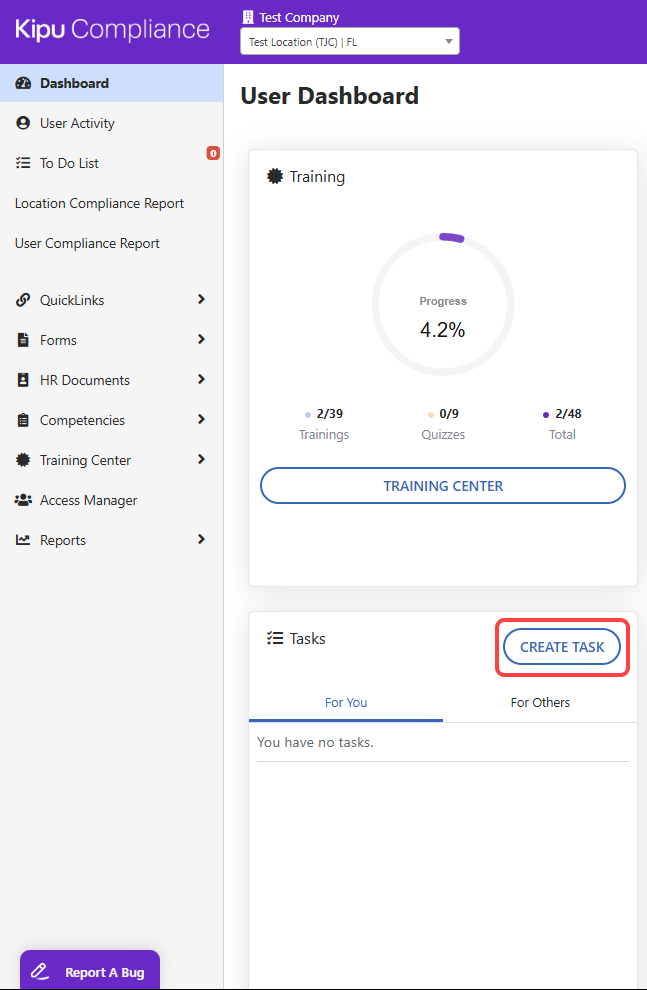647x990 pixels.
Task: Click the Access Manager people icon
Action: (x=23, y=500)
